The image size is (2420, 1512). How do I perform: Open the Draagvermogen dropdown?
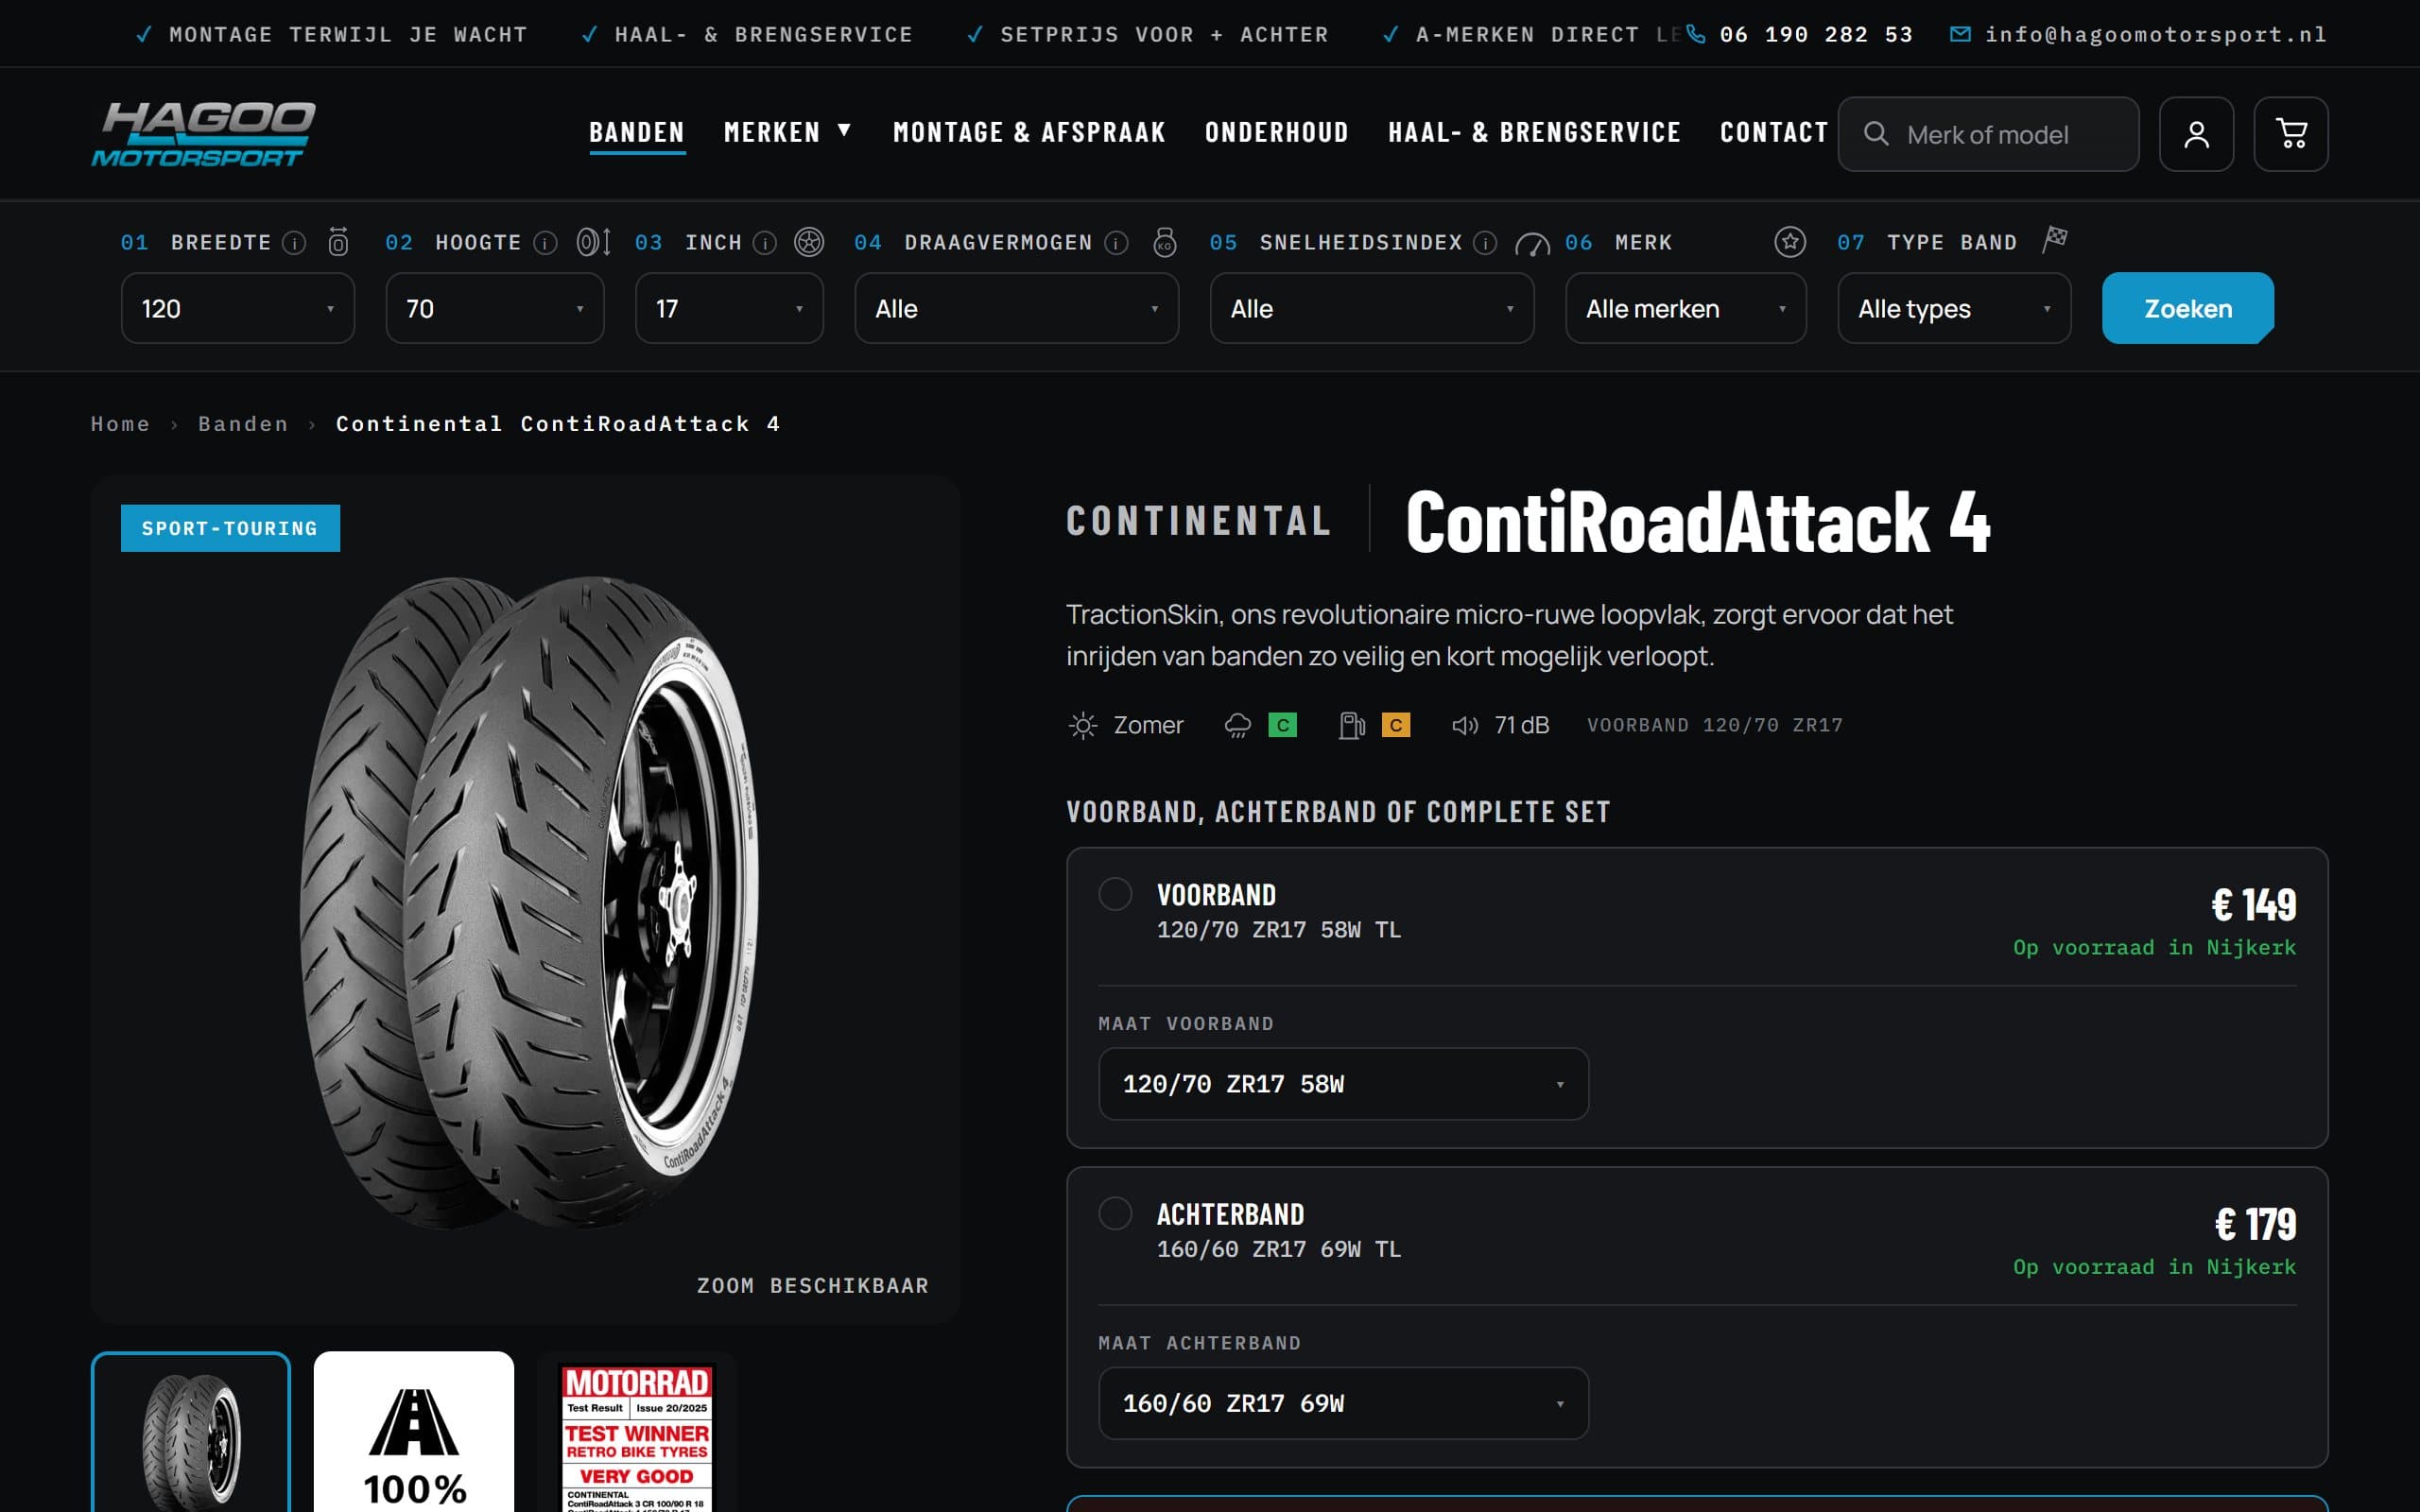(x=1016, y=309)
